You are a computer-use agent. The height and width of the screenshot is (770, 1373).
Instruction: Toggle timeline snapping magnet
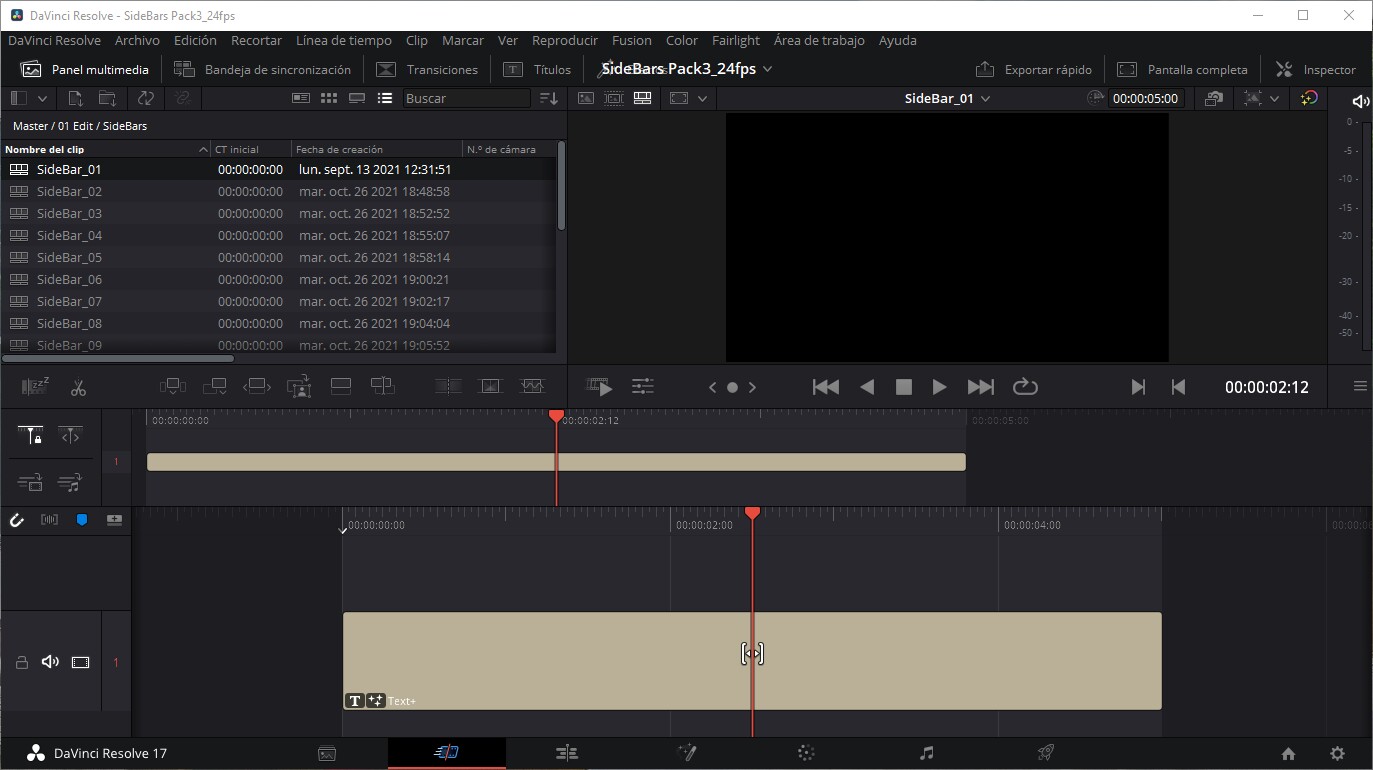coord(17,520)
